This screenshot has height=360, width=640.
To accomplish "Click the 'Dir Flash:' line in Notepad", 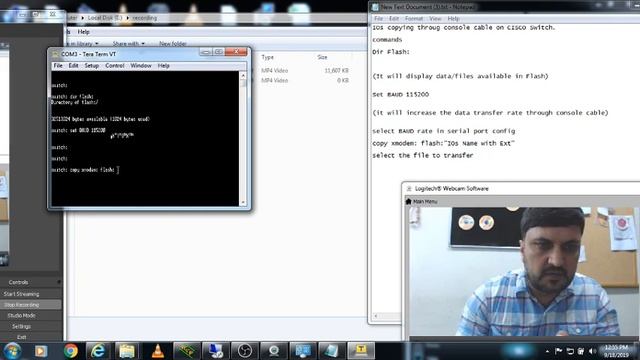I will [x=391, y=52].
